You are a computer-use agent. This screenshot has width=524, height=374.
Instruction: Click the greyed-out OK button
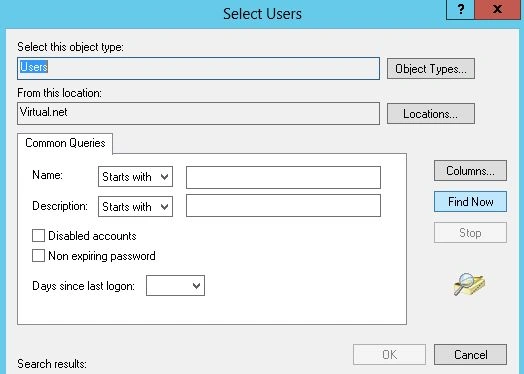(389, 354)
